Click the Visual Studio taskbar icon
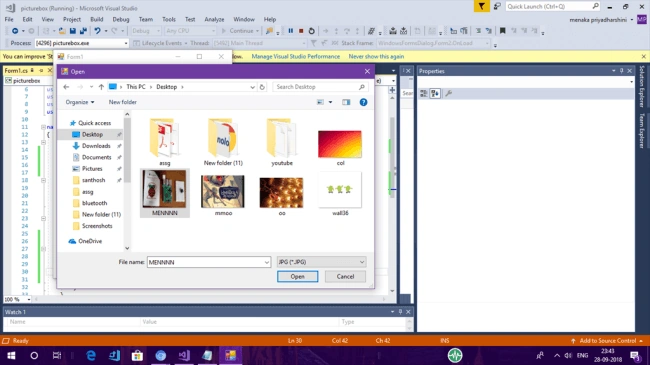 coord(184,355)
